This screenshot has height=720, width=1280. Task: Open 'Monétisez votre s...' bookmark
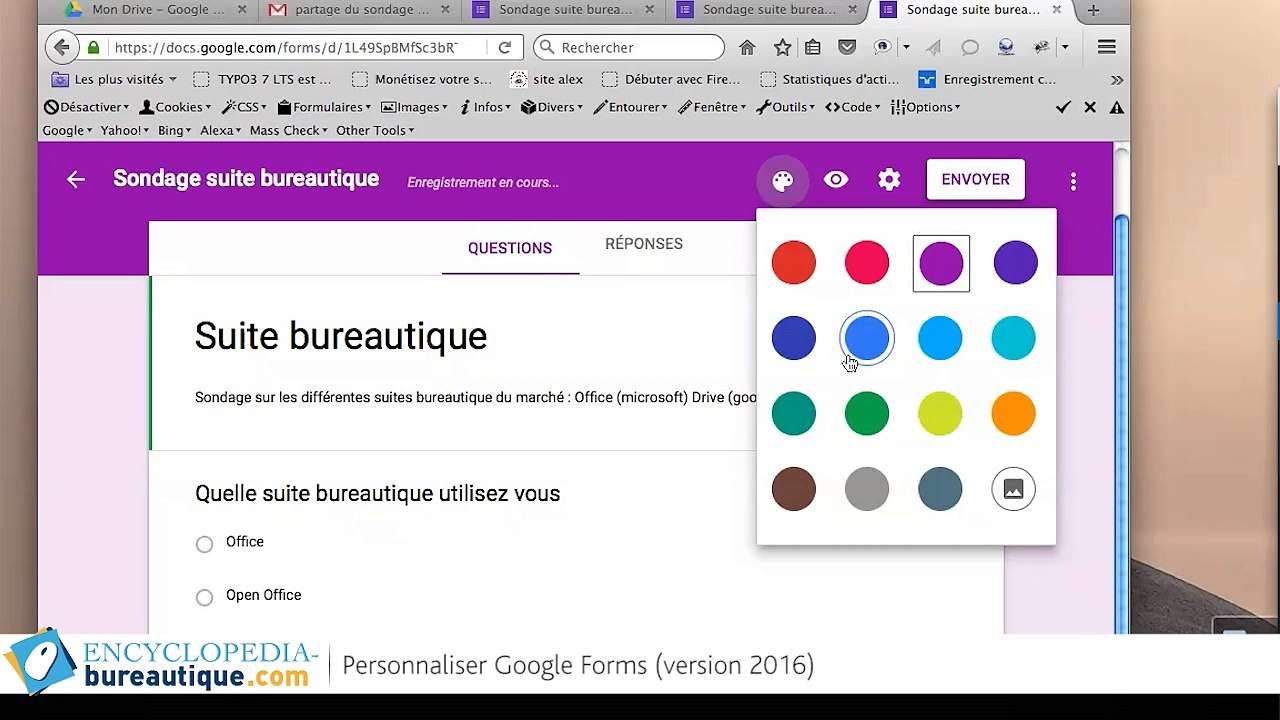tap(422, 79)
